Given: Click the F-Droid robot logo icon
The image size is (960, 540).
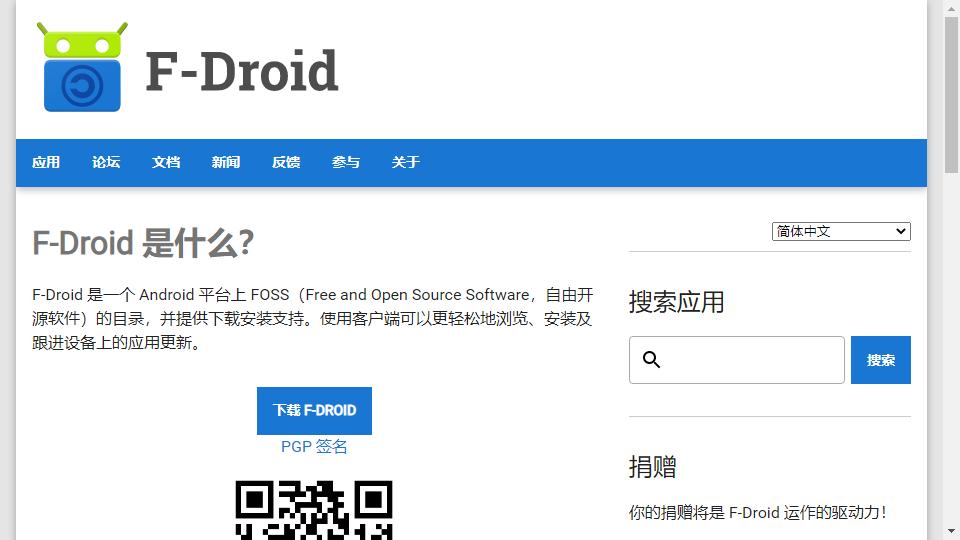Looking at the screenshot, I should click(x=82, y=67).
